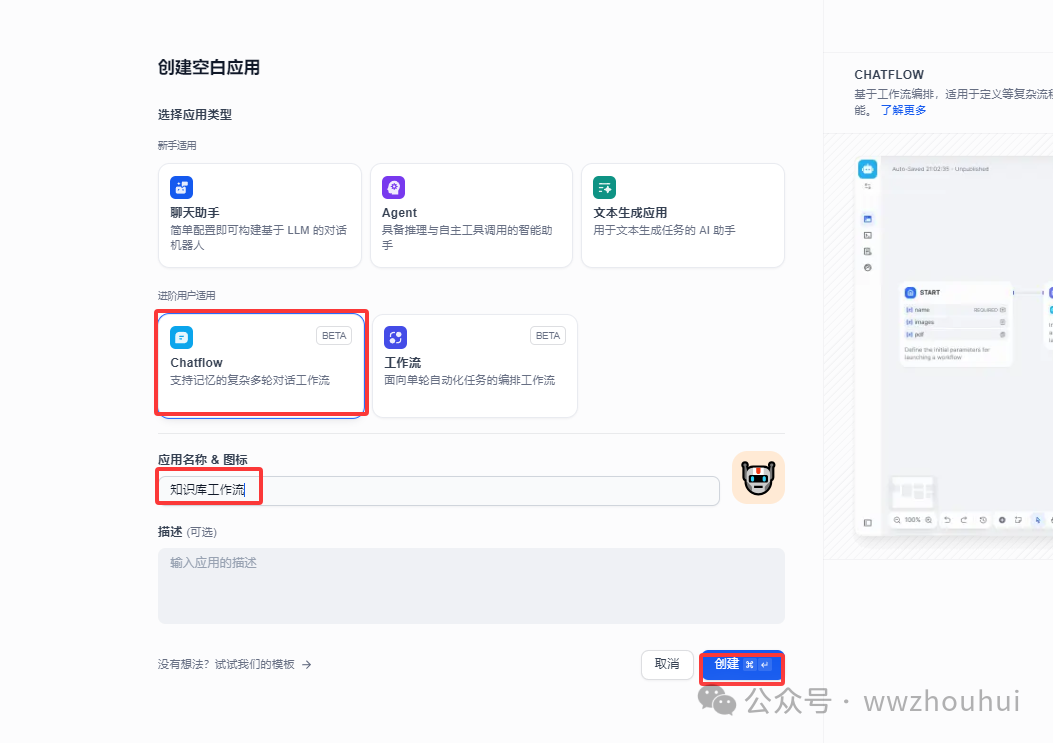Click the change history icon in the preview toolbar
The height and width of the screenshot is (743, 1053).
[983, 521]
